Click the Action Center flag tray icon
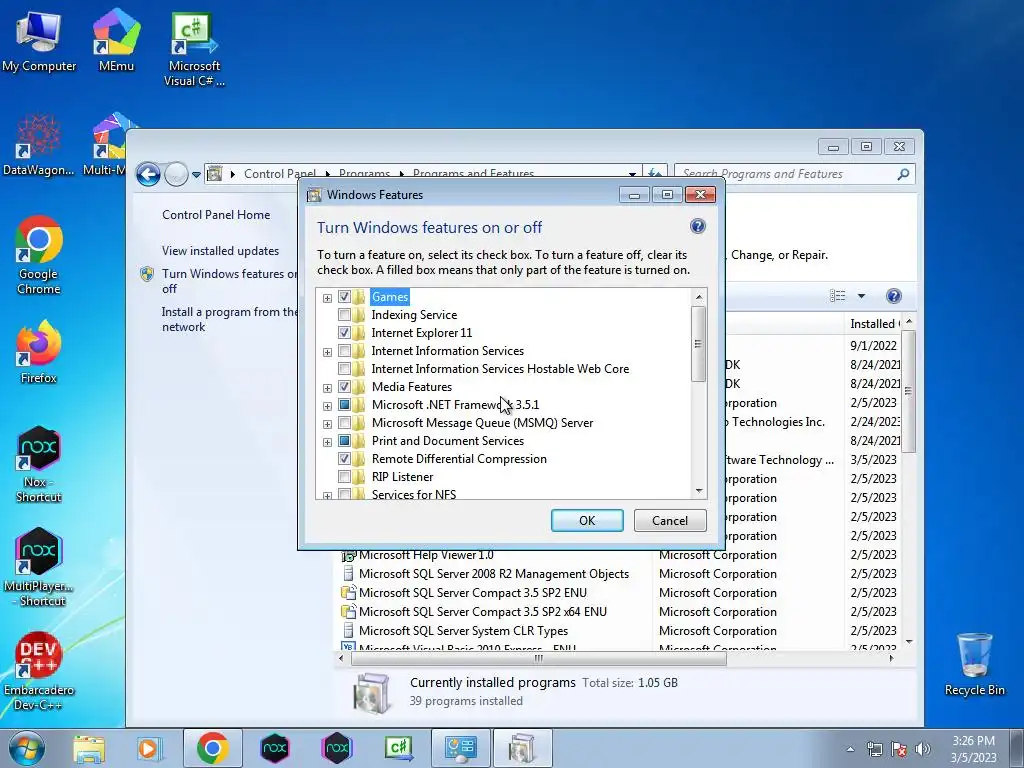This screenshot has height=768, width=1024. [x=899, y=749]
